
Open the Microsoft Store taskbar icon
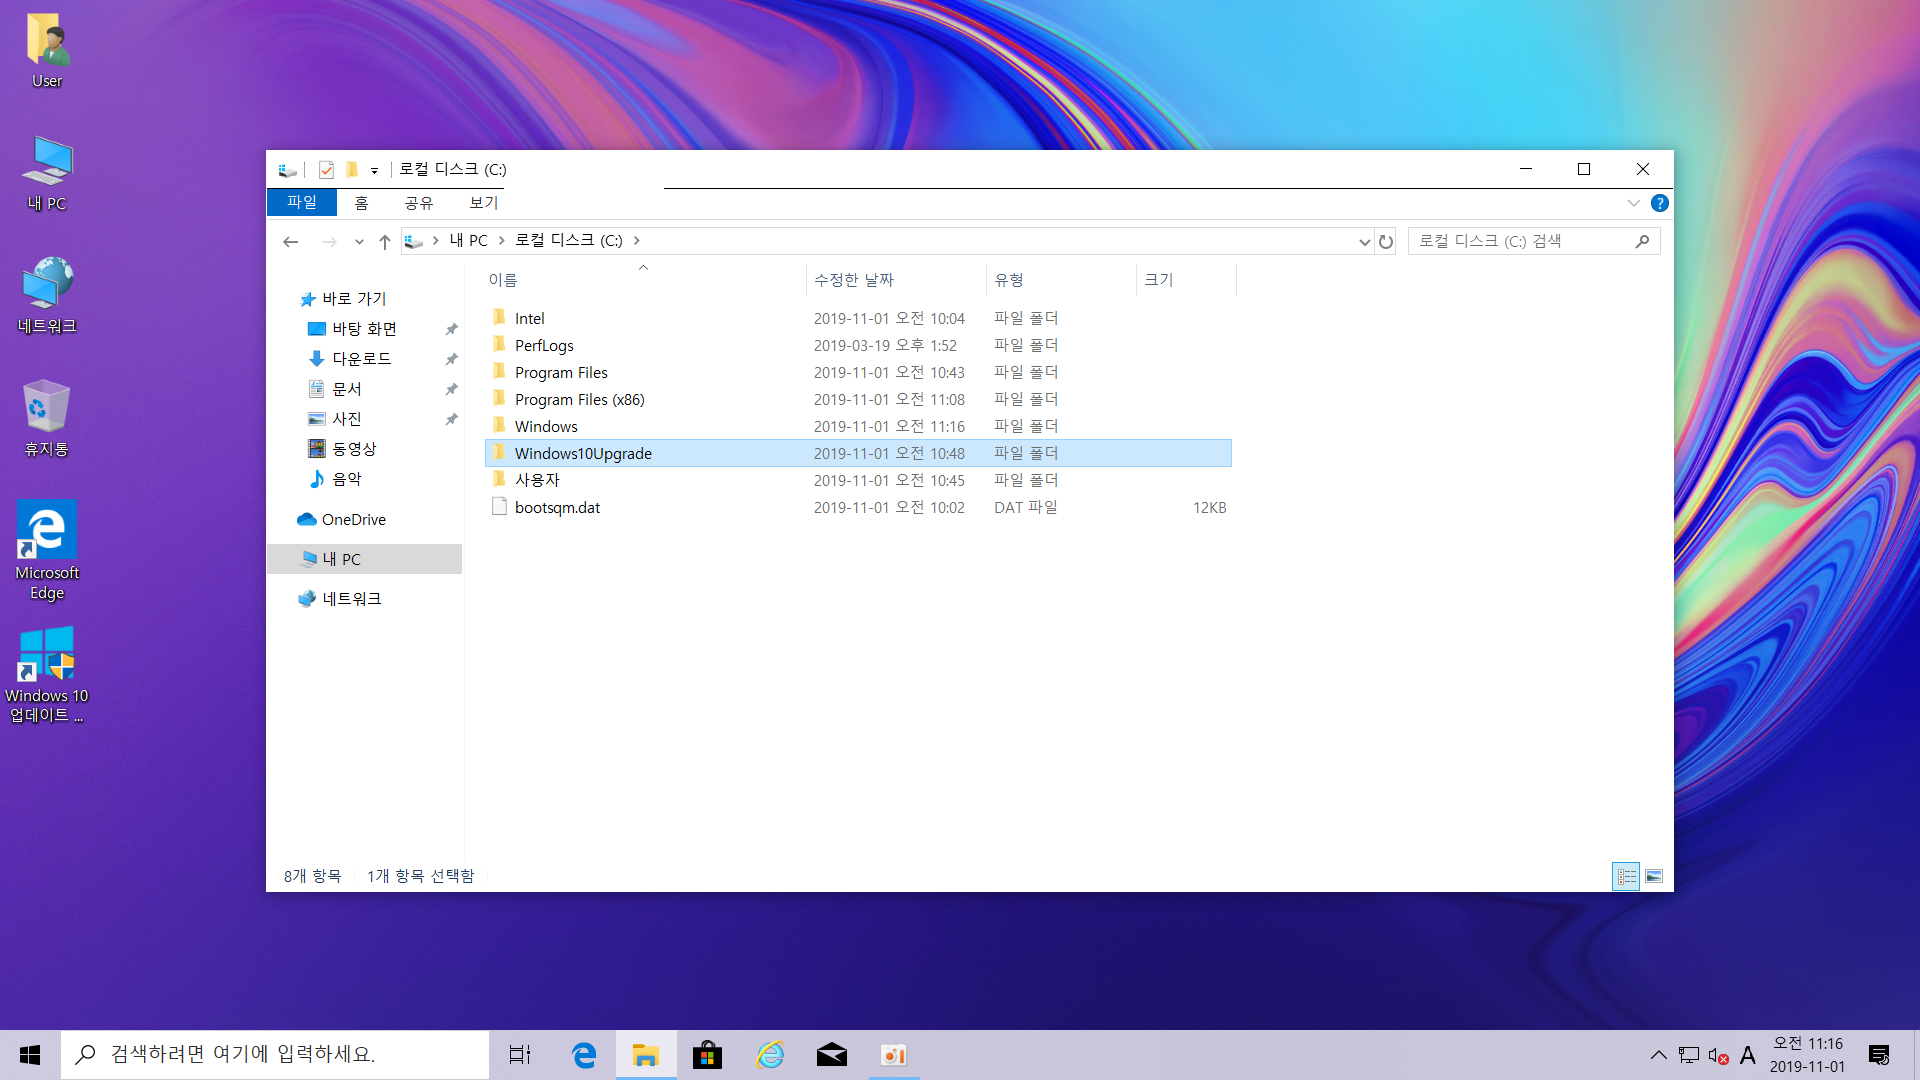click(x=707, y=1055)
